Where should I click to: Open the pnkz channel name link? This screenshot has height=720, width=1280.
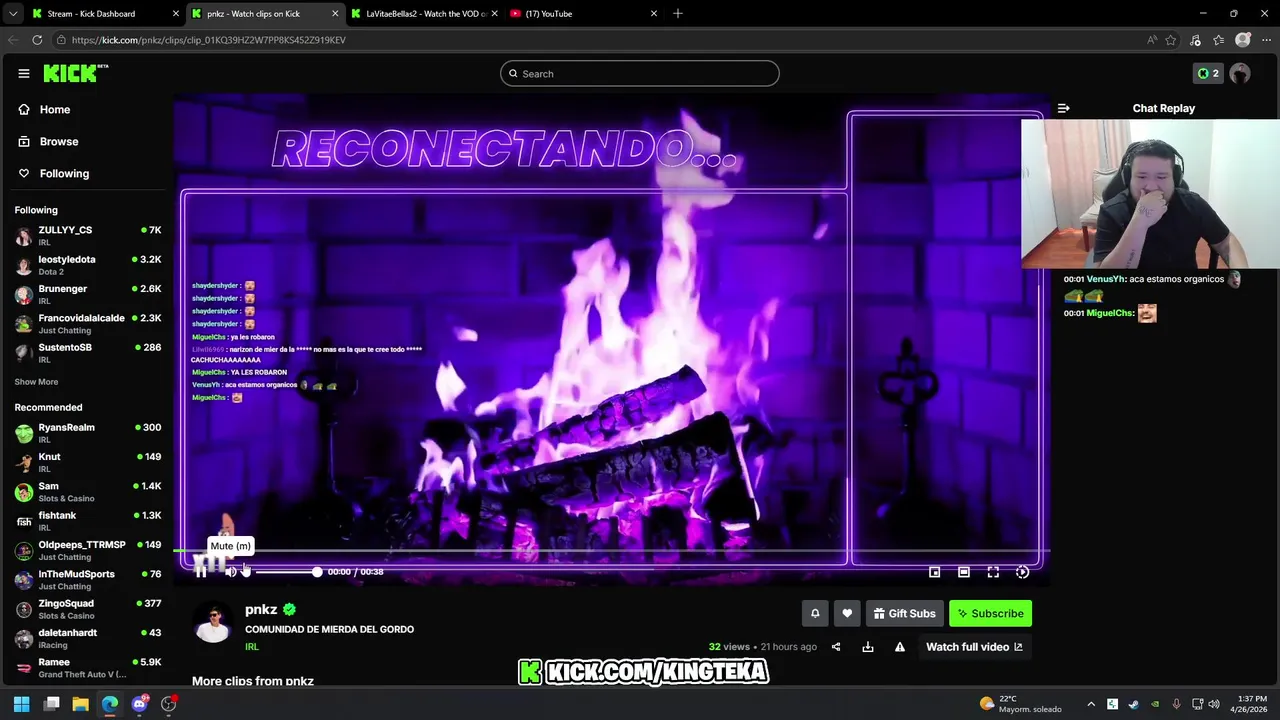(x=261, y=609)
